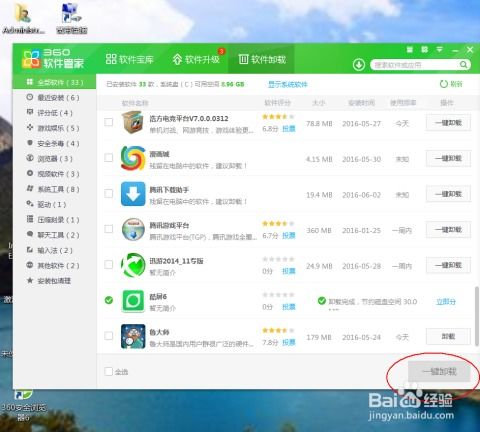Click the download manager arrow icon
Image resolution: width=480 pixels, height=432 pixels.
coord(359,65)
